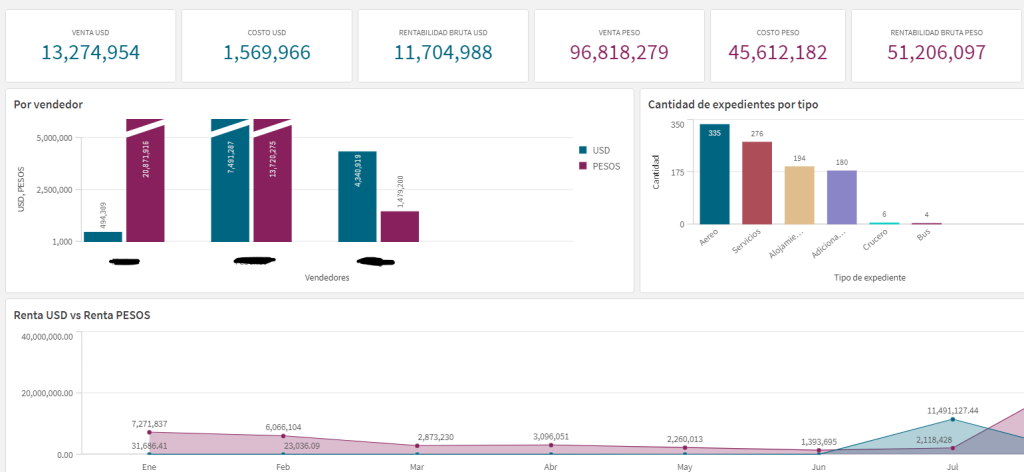Select the Feb data point 6,066,104
Viewport: 1024px width, 472px height.
click(283, 436)
